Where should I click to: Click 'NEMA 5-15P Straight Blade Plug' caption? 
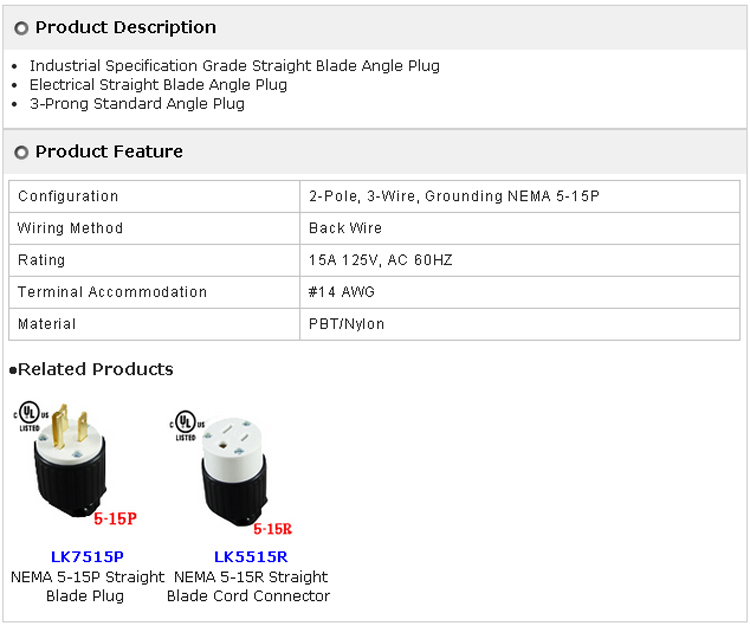87,586
